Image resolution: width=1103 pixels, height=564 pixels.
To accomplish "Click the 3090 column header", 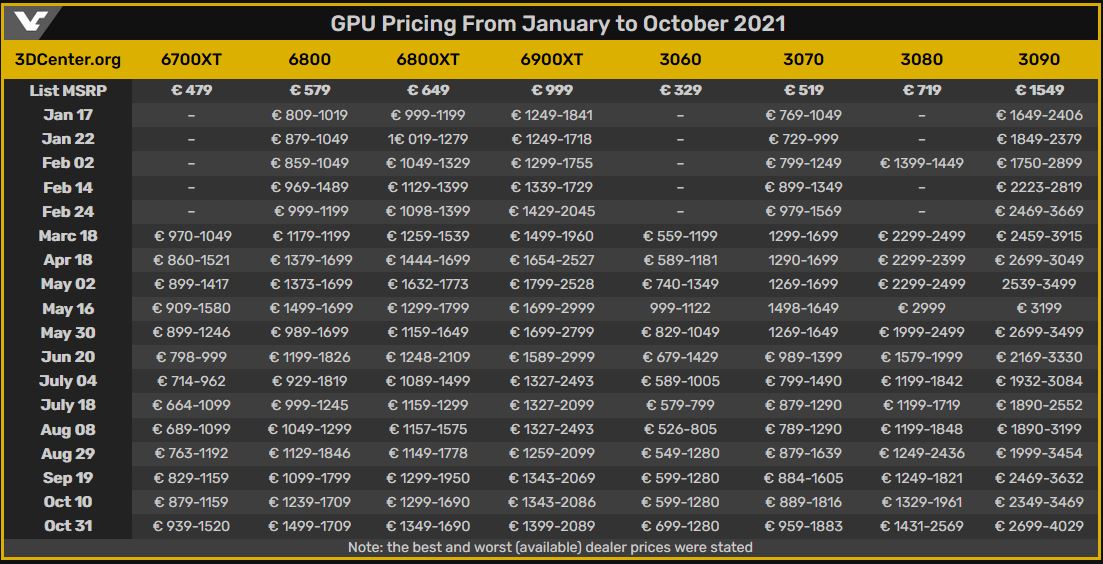I will [x=1039, y=60].
